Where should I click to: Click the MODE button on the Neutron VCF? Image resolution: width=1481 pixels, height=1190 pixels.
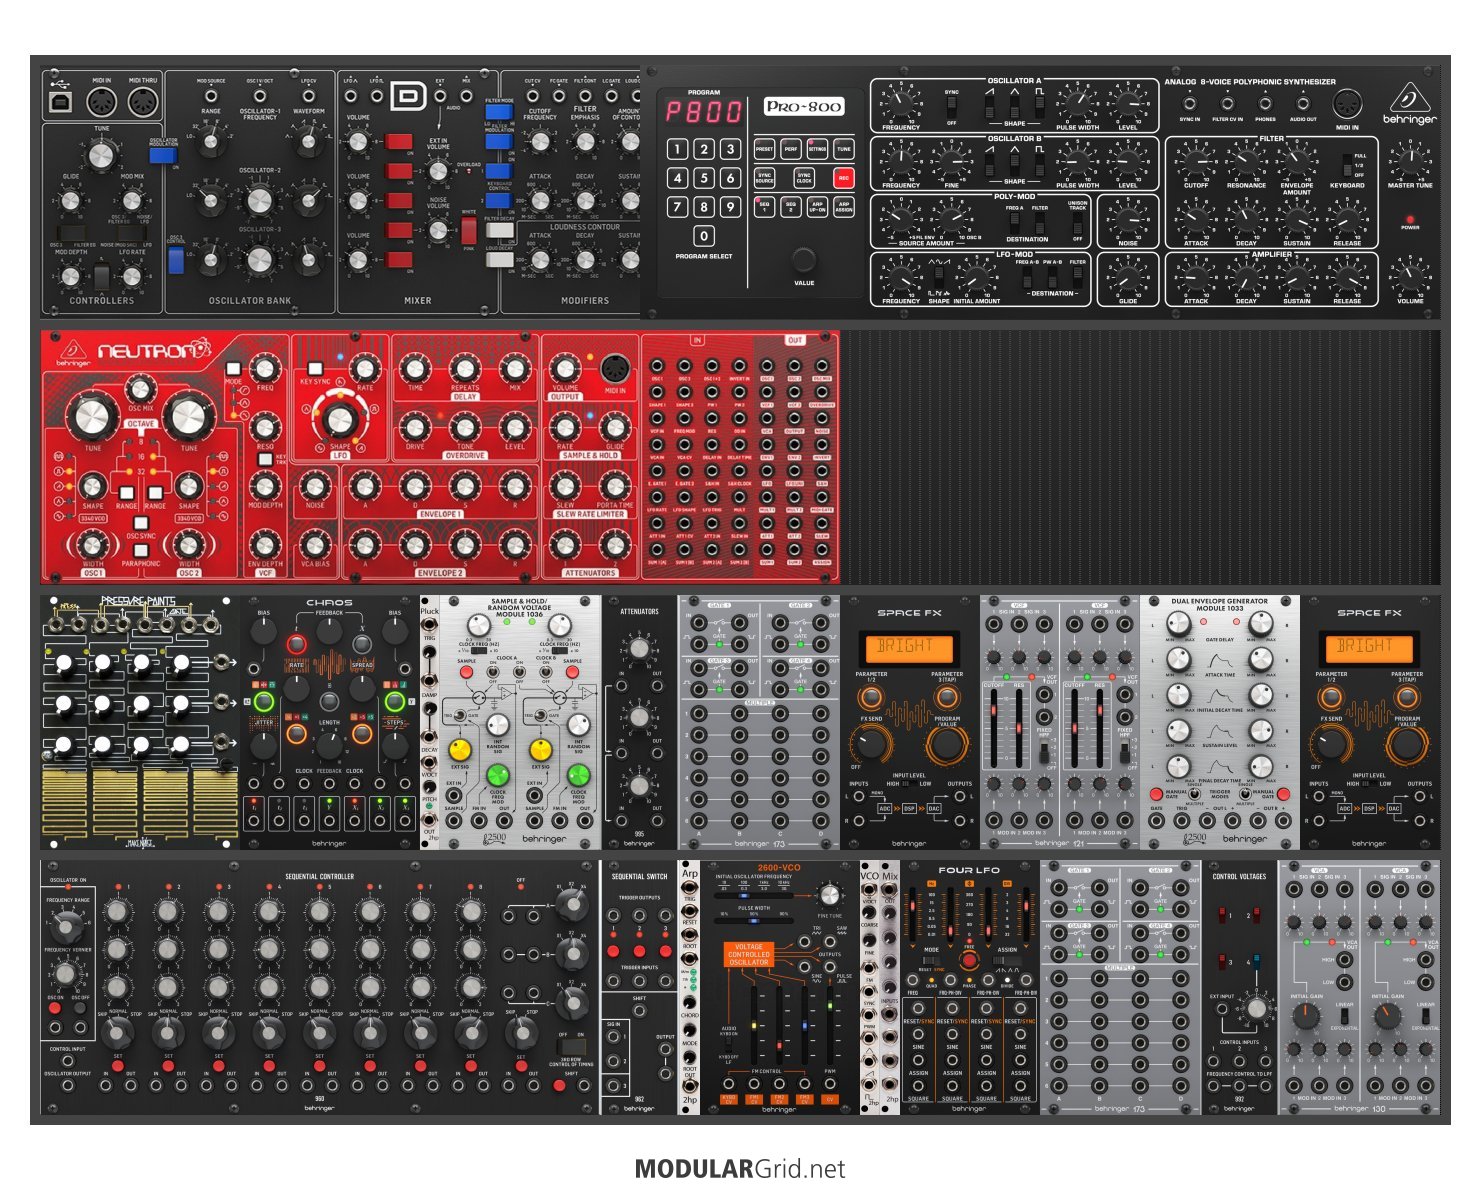(x=233, y=369)
